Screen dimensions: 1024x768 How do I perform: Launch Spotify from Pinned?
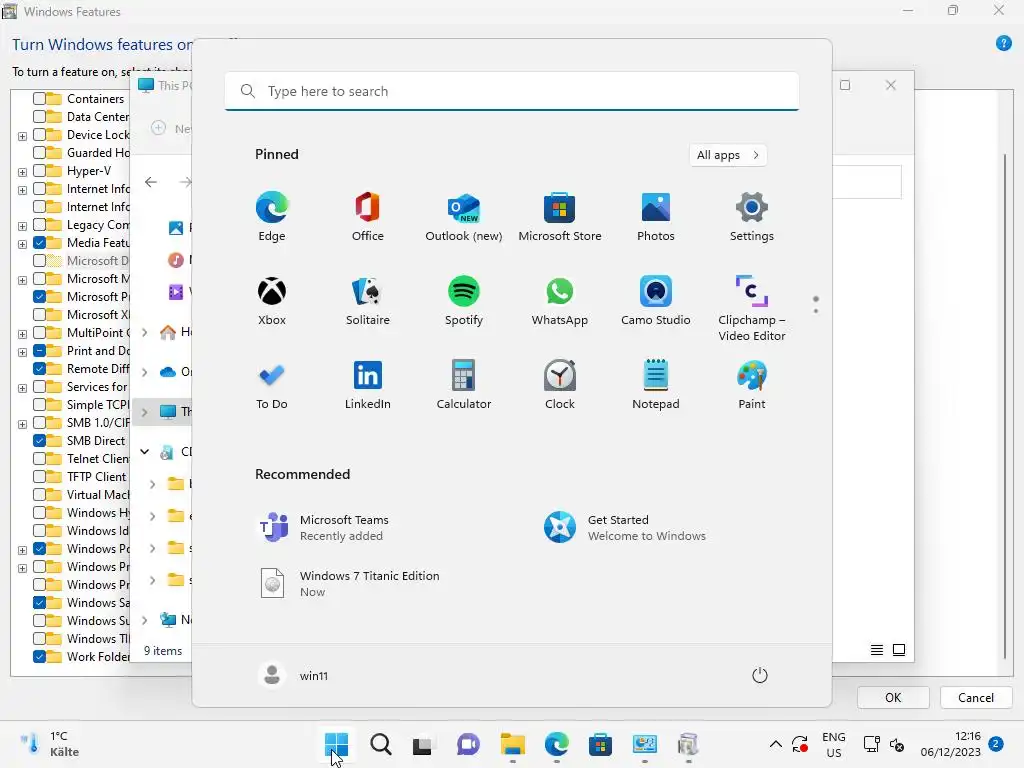coord(464,301)
